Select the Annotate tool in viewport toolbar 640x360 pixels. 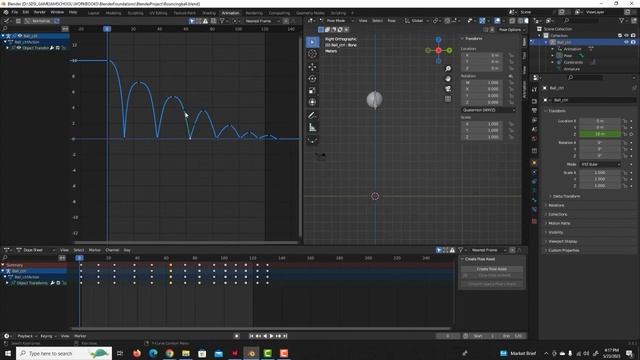tap(312, 116)
